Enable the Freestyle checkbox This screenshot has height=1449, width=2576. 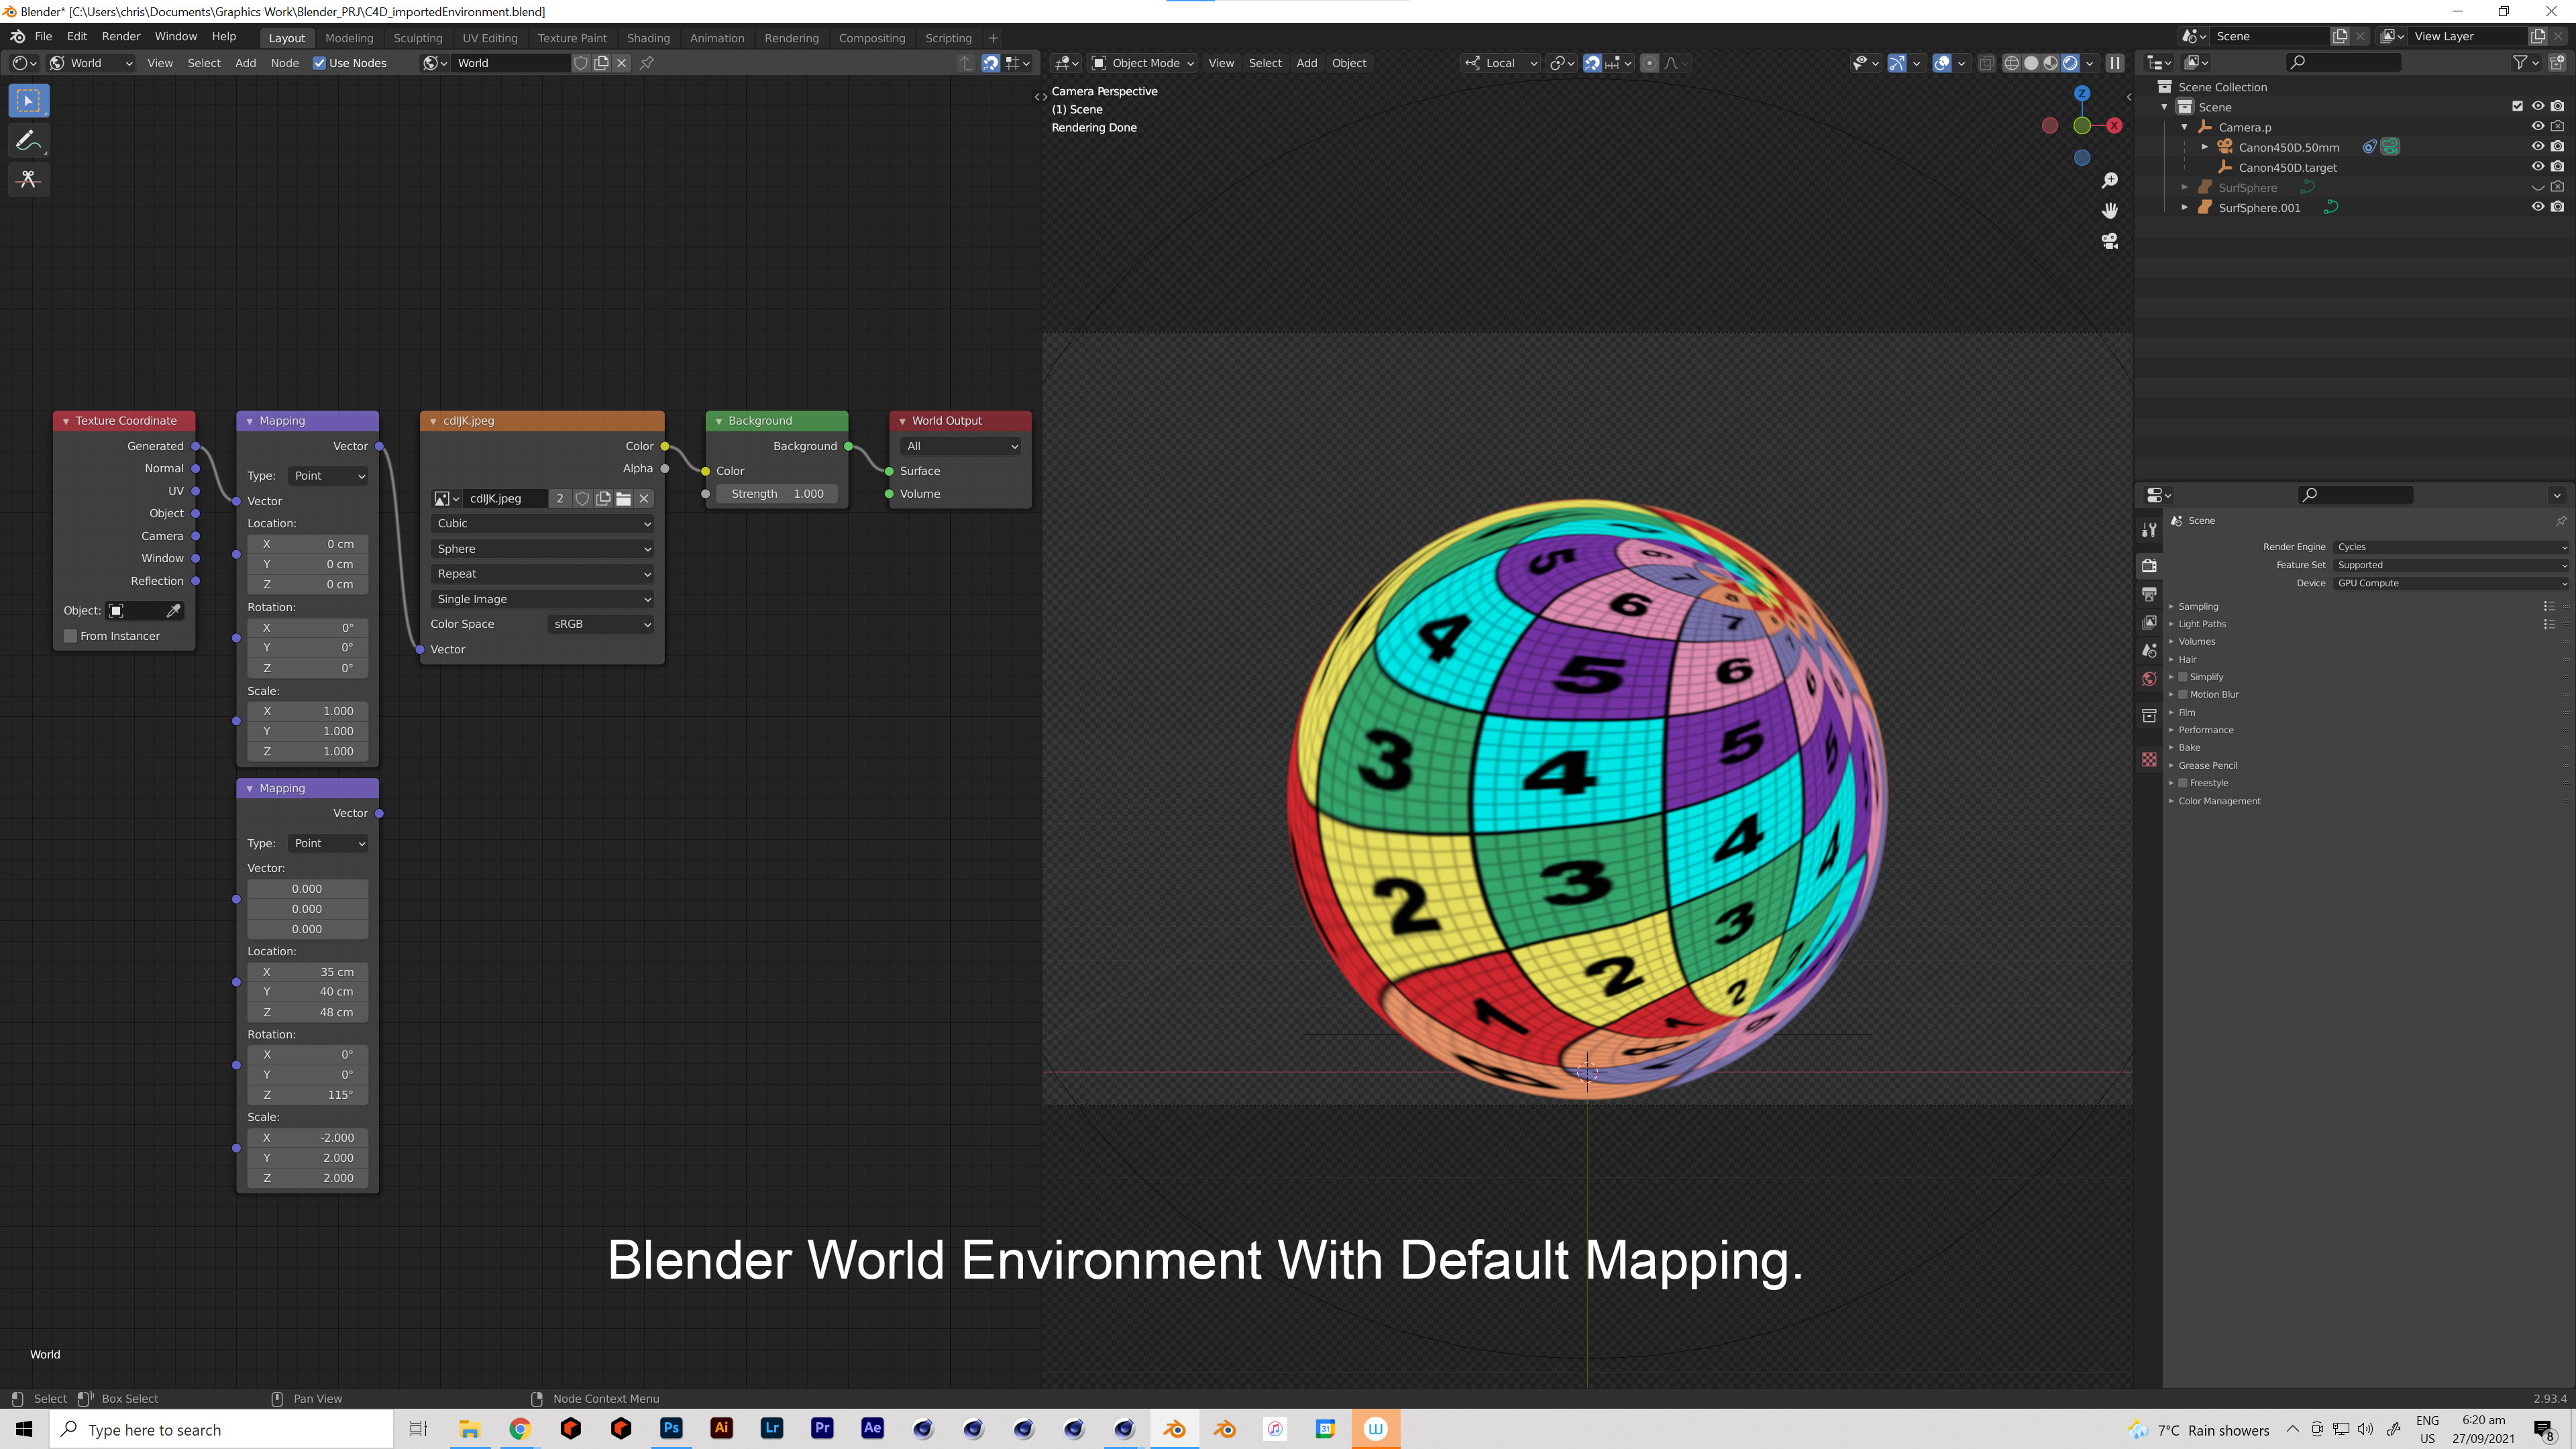point(2184,783)
